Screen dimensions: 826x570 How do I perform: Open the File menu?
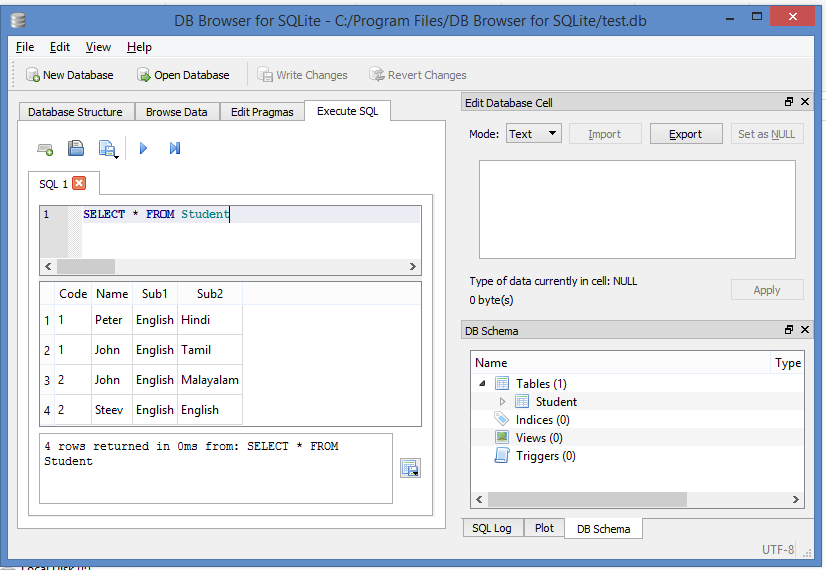[25, 47]
